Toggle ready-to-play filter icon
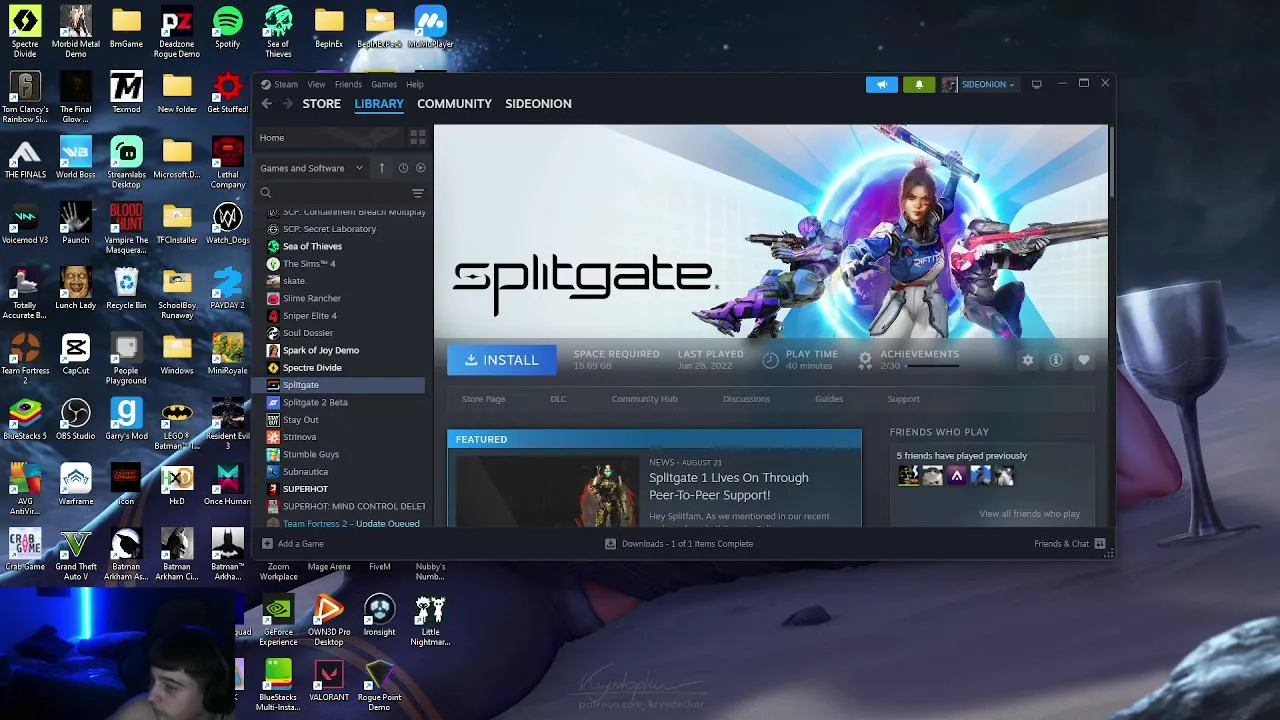The image size is (1280, 720). [x=420, y=168]
